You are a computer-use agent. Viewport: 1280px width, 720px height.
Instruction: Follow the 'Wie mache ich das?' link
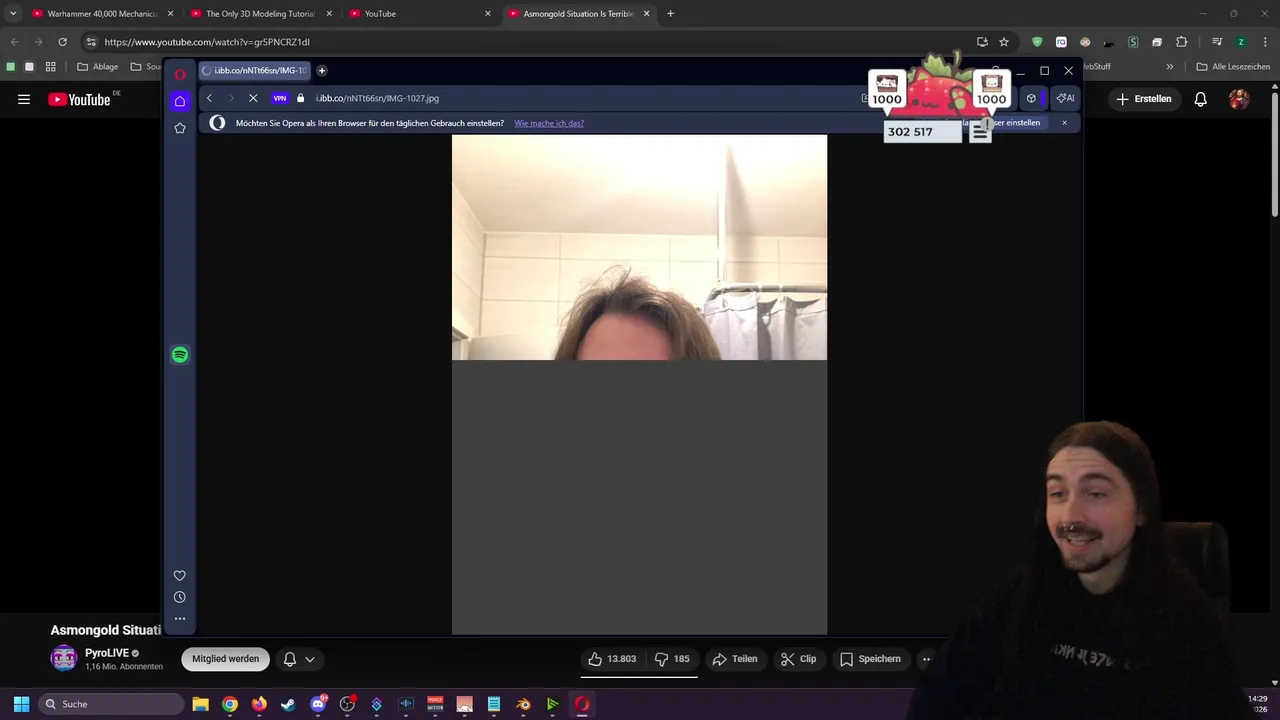(x=549, y=123)
